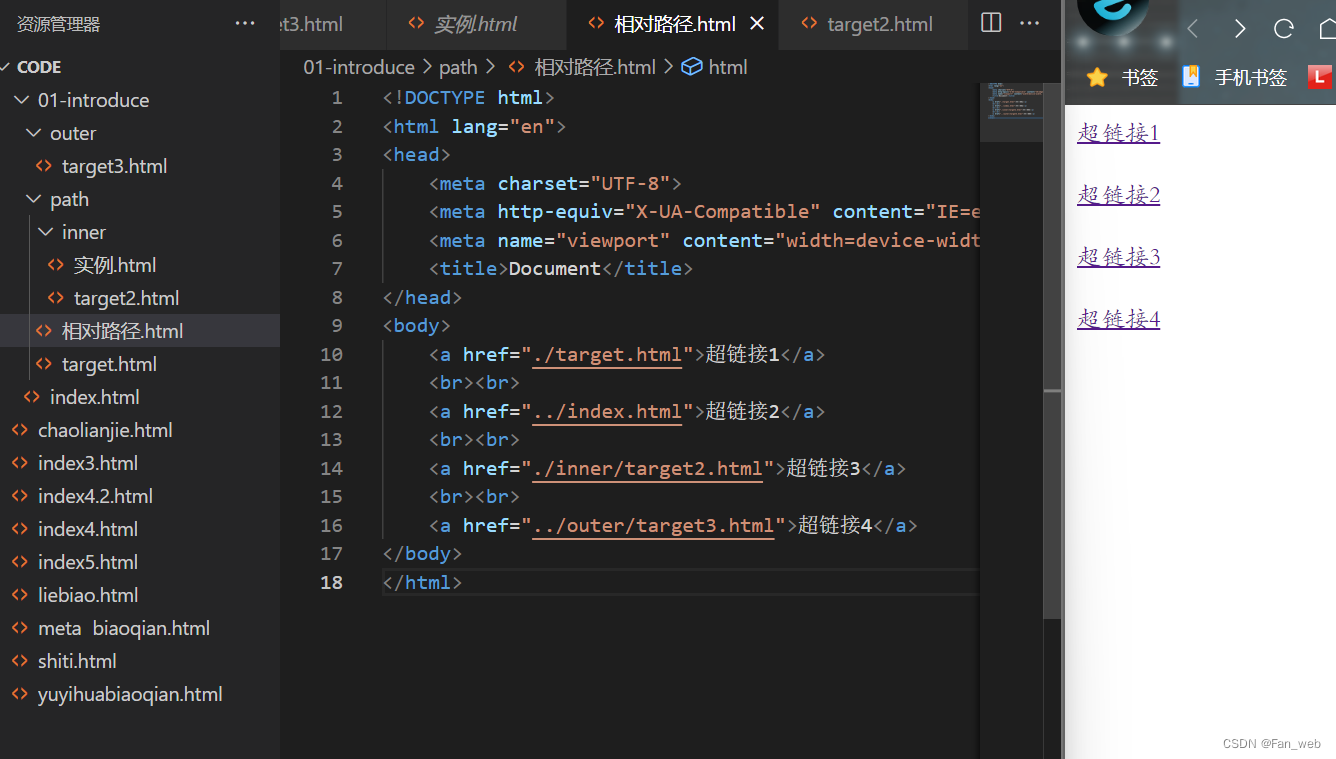Click 超链接4 link in browser
The height and width of the screenshot is (759, 1336).
coord(1118,319)
